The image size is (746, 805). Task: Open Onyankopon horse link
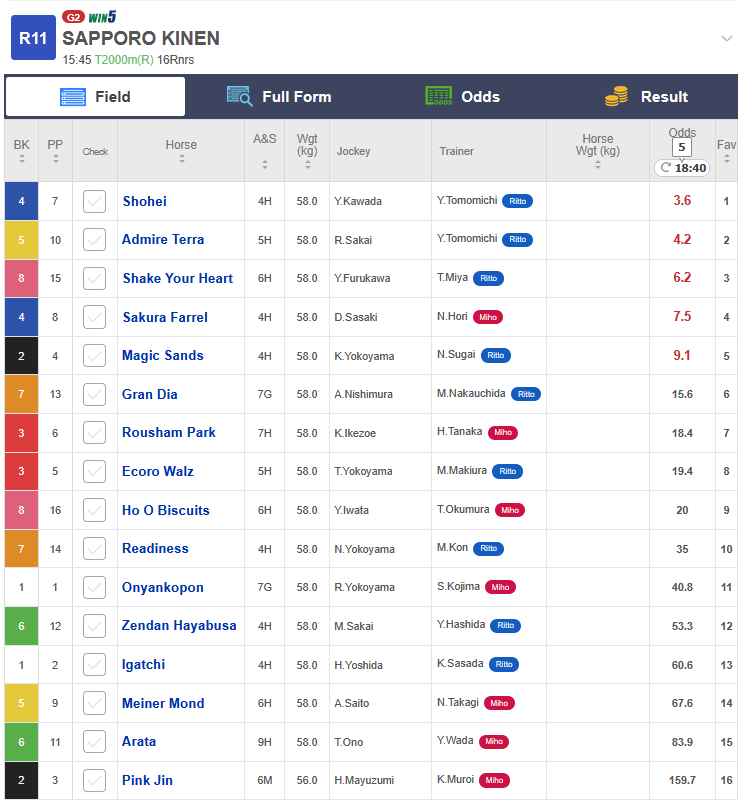click(x=162, y=587)
